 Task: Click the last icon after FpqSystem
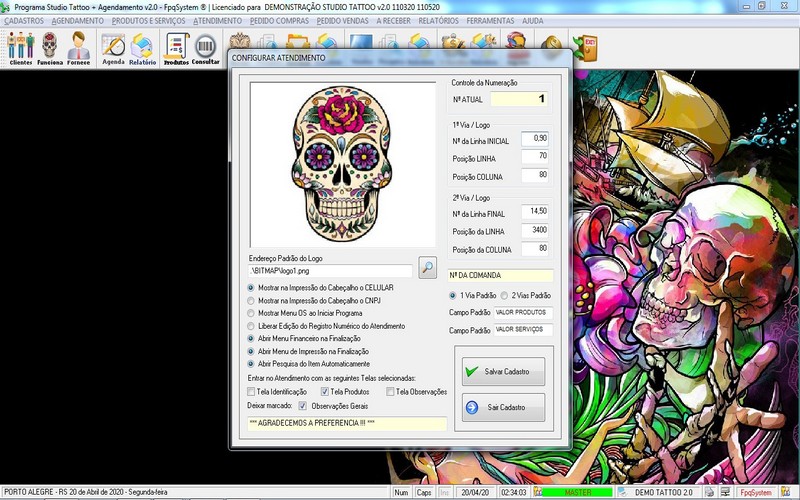pyautogui.click(x=785, y=492)
